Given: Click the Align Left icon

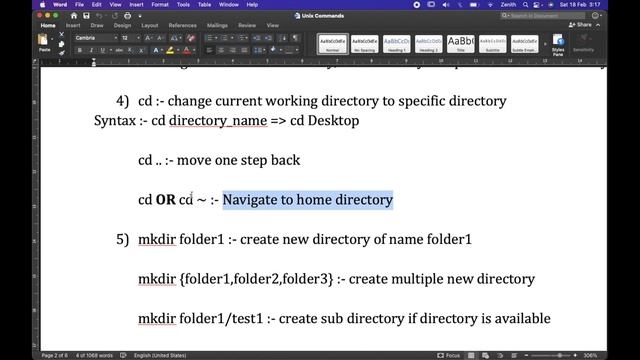Looking at the screenshot, I should (x=209, y=50).
